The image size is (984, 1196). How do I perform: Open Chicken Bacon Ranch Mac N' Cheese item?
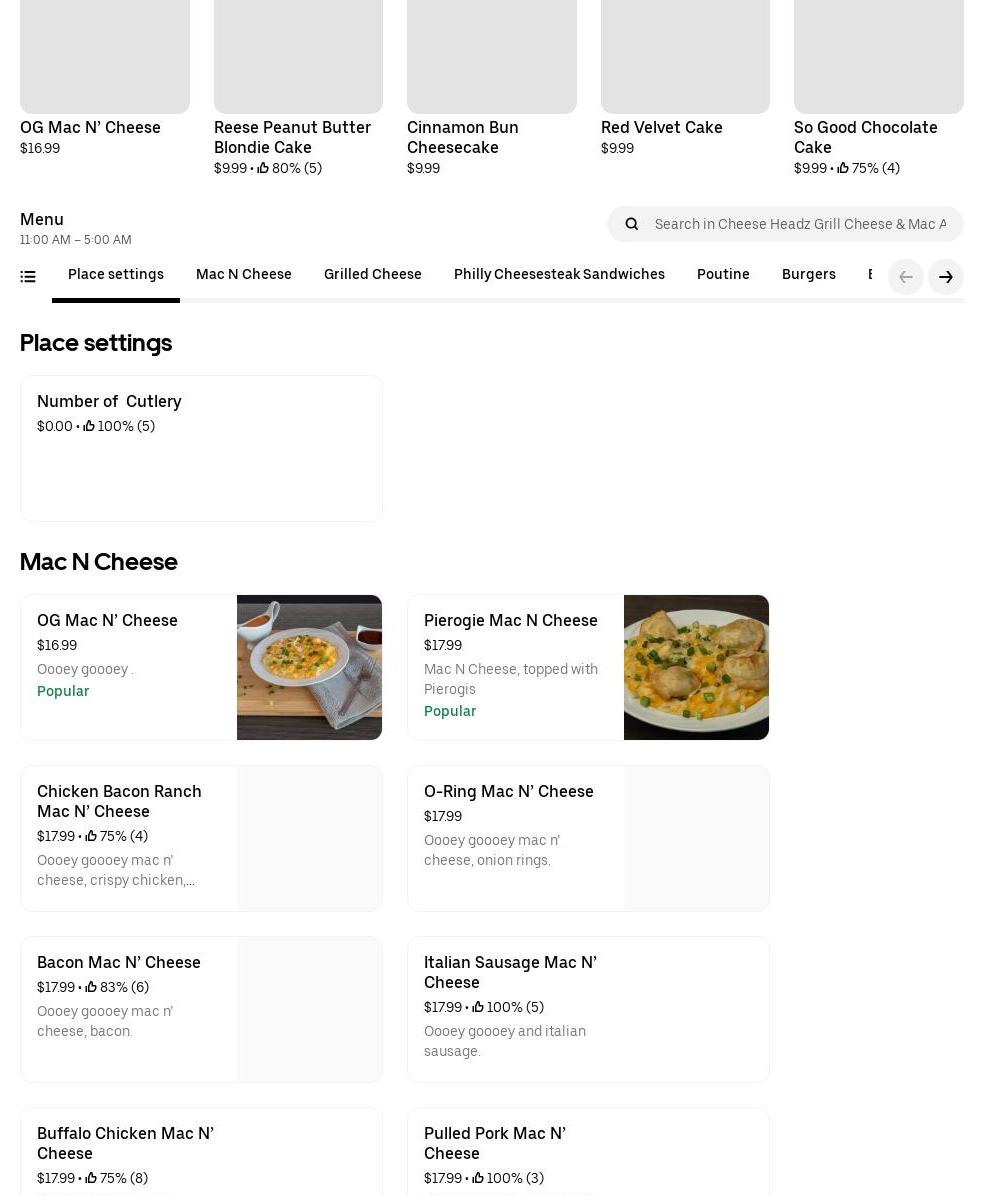click(x=119, y=801)
